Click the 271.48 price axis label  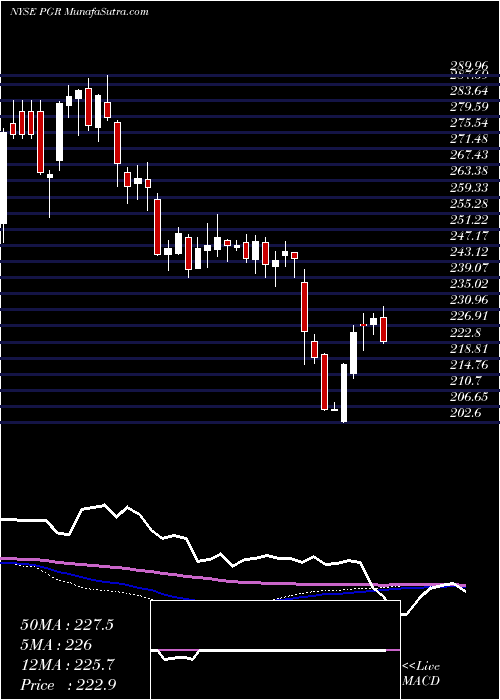click(x=469, y=139)
